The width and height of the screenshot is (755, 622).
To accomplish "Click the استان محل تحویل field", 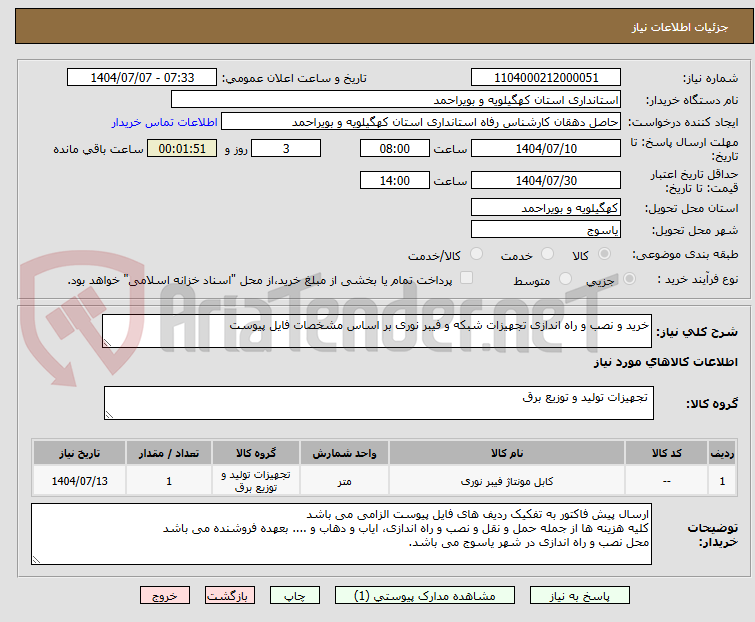I will click(546, 207).
